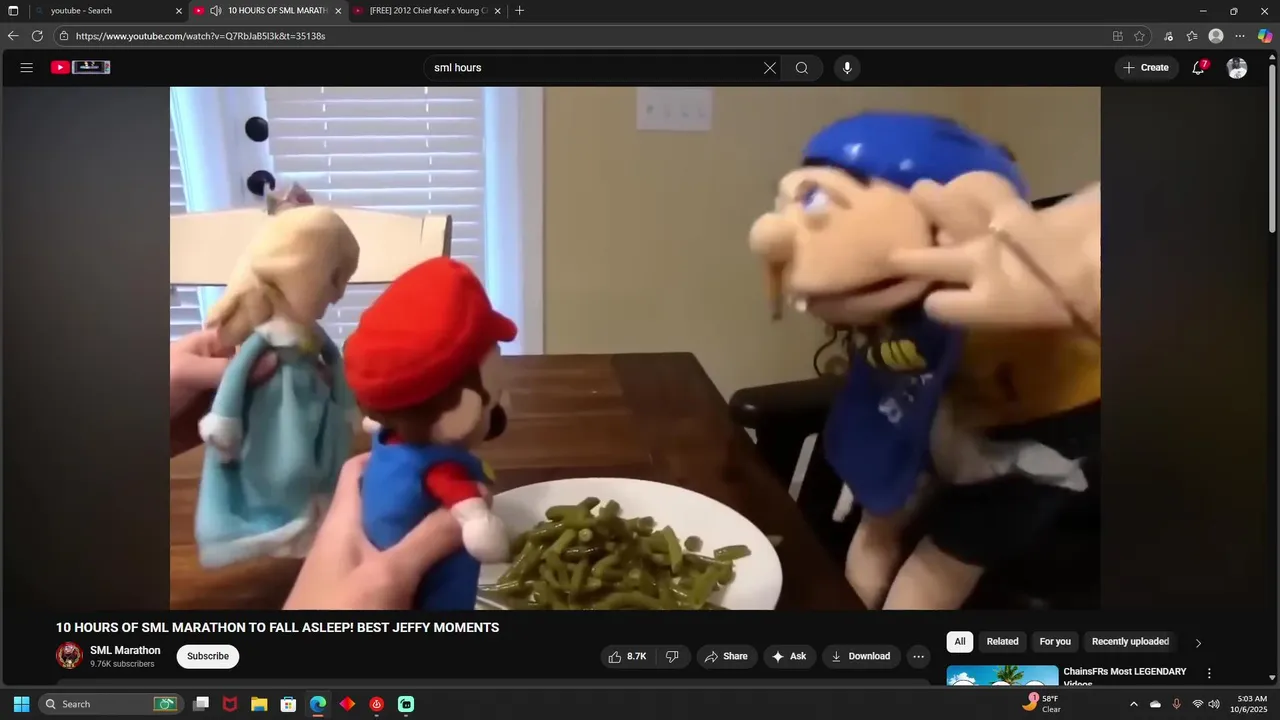Mute tab using speaker icon on SML tab
This screenshot has width=1280, height=720.
[x=215, y=11]
